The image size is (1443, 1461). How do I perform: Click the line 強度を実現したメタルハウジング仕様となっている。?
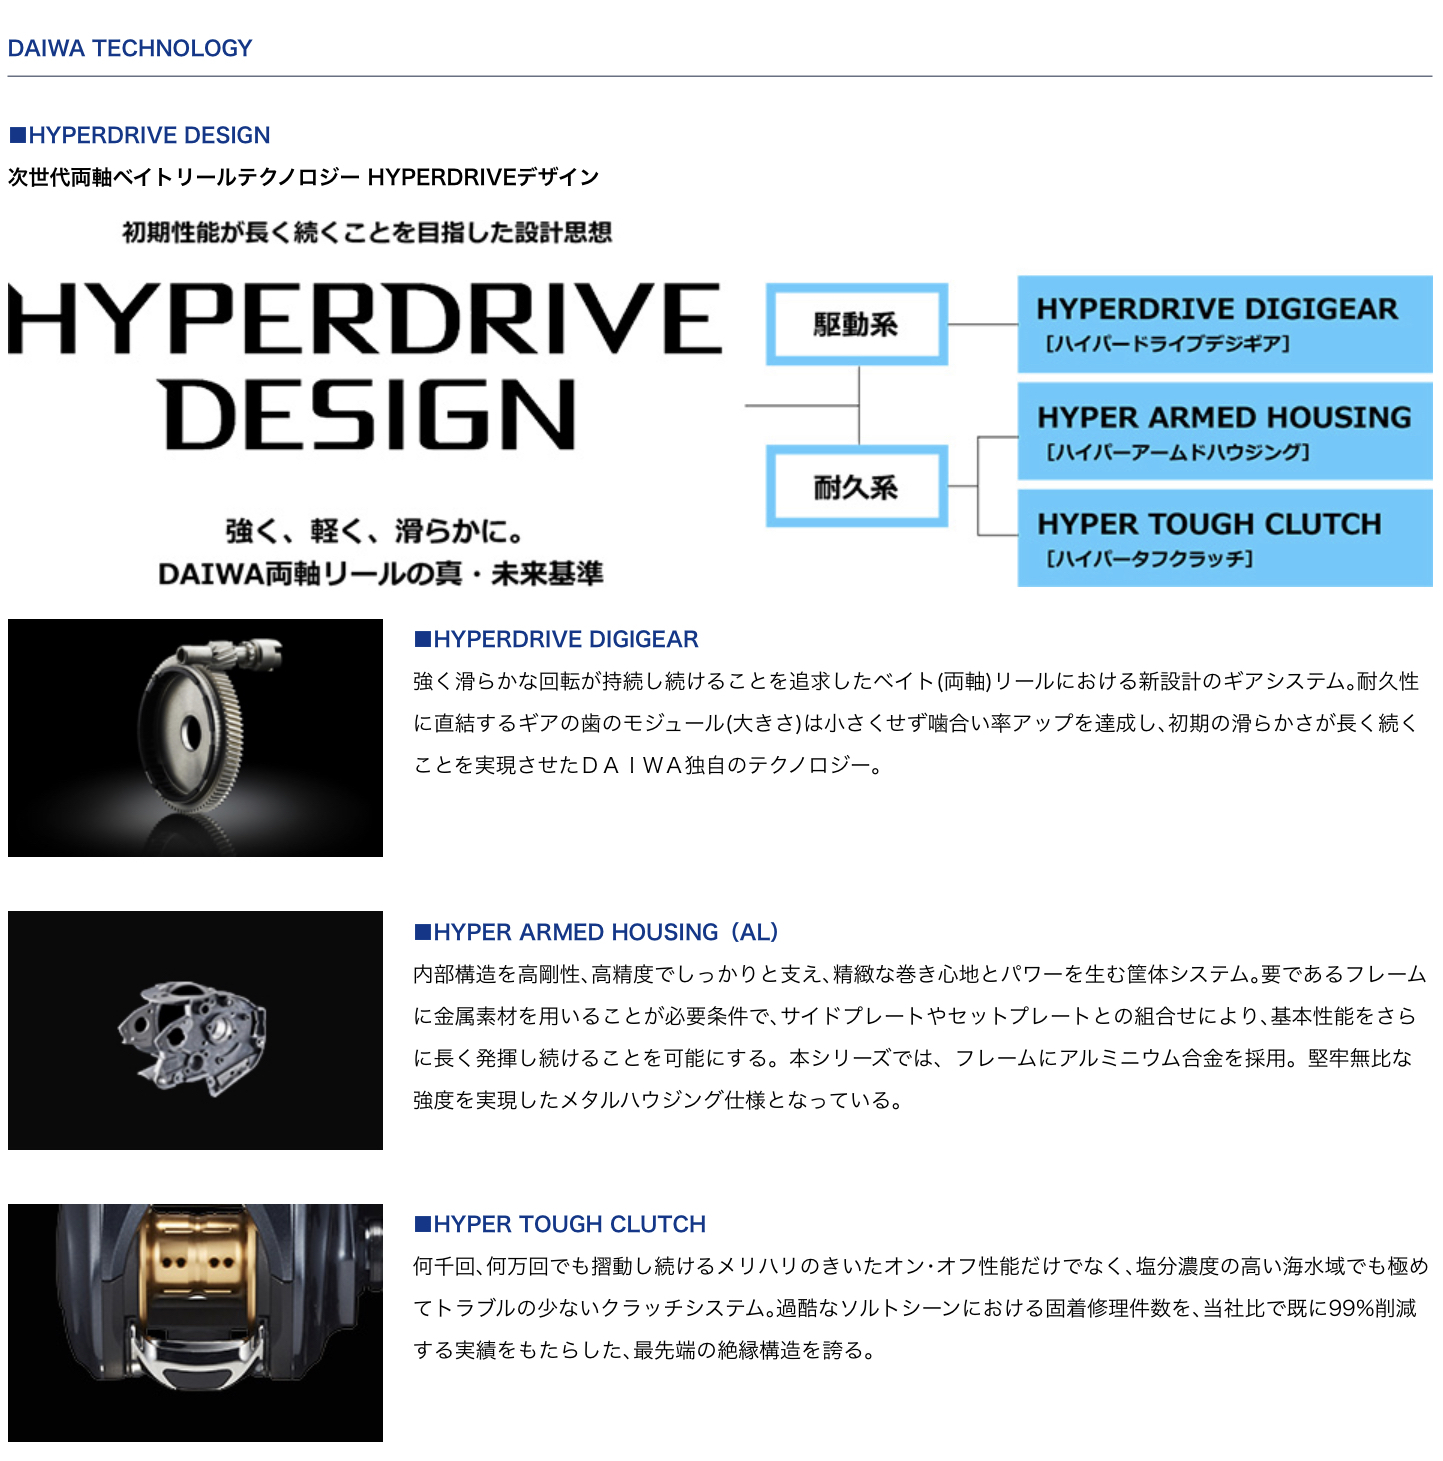659,1100
